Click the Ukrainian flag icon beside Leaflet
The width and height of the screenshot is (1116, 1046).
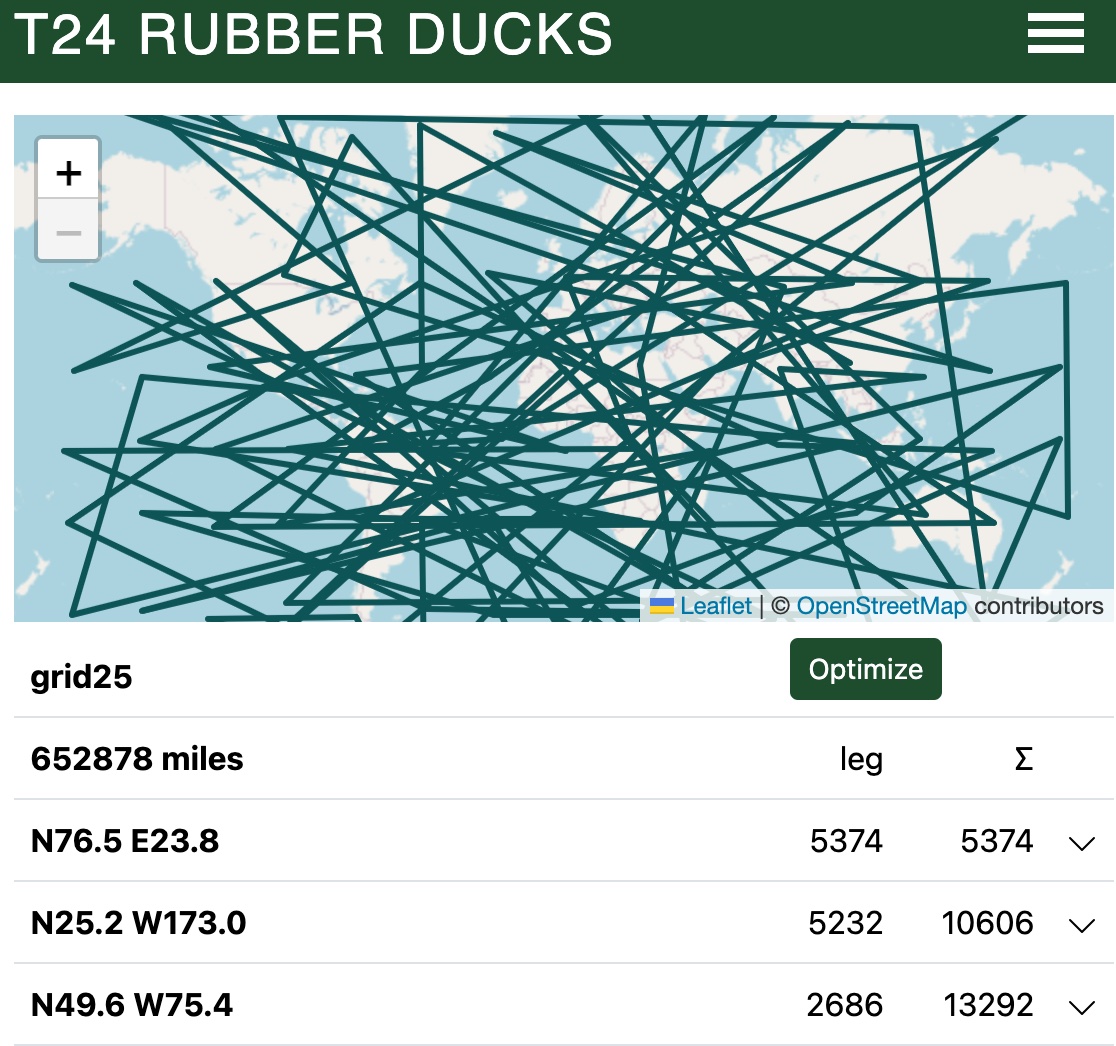point(661,606)
